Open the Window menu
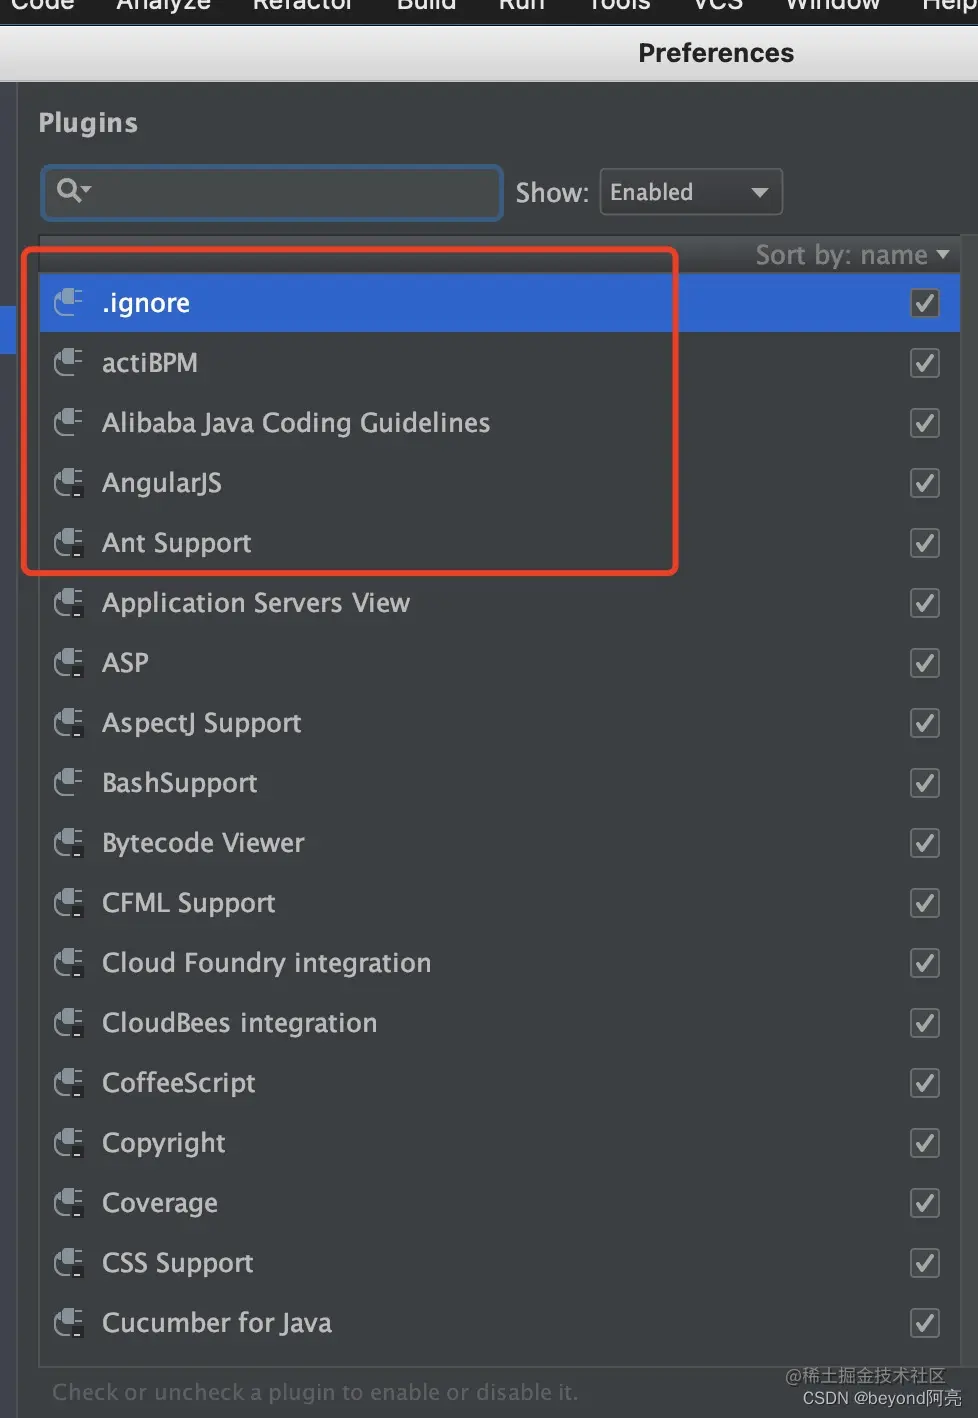978x1418 pixels. tap(832, 4)
